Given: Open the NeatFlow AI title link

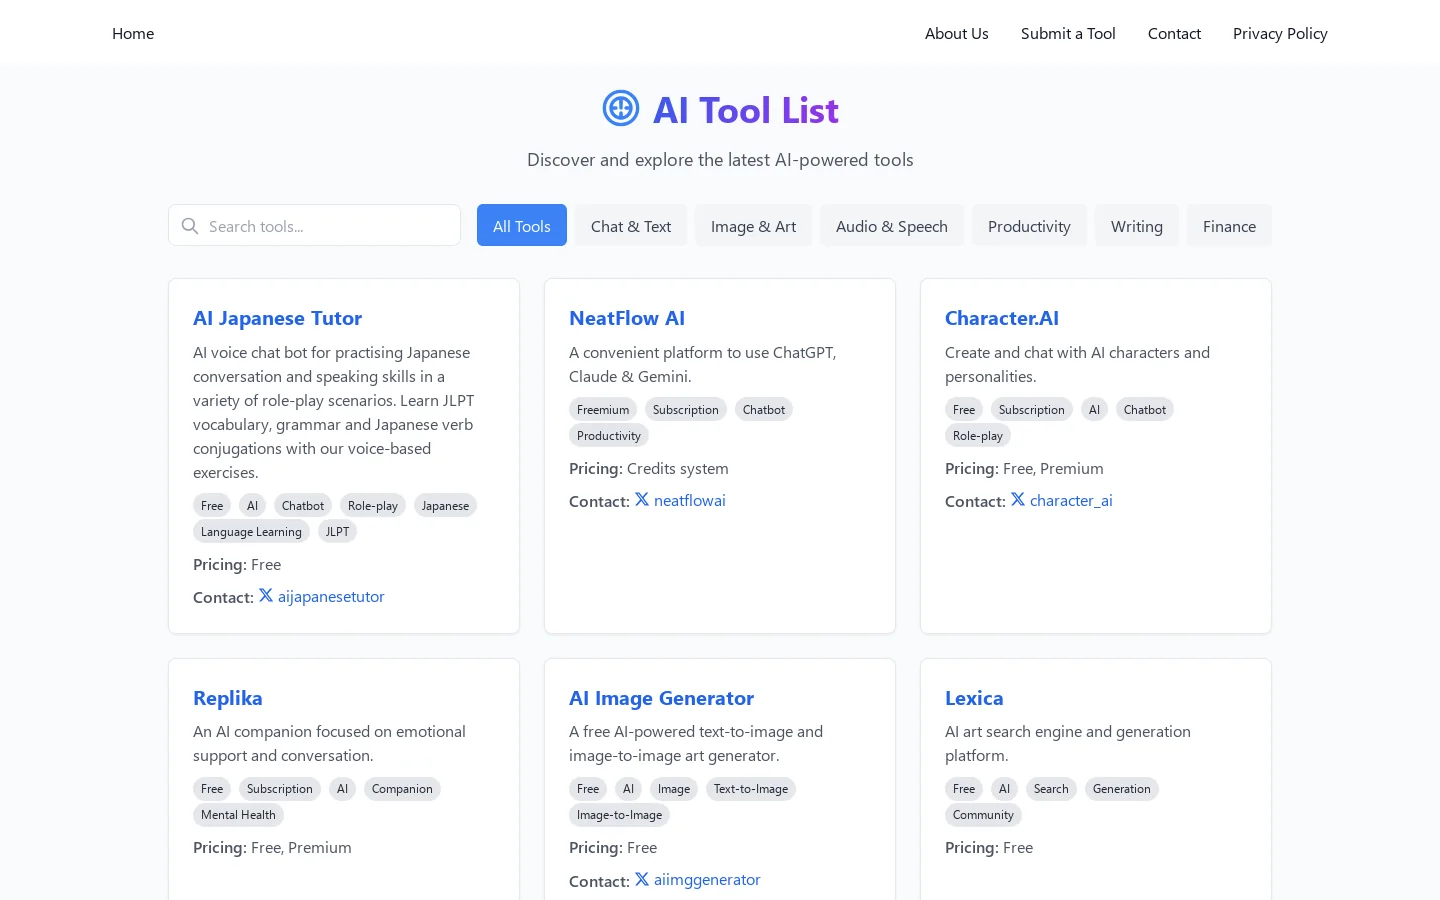Looking at the screenshot, I should 627,318.
